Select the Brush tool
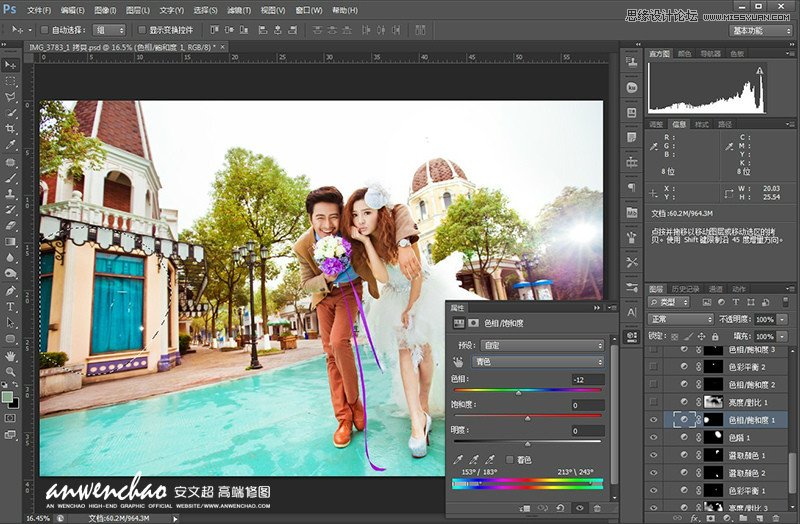 tap(10, 178)
